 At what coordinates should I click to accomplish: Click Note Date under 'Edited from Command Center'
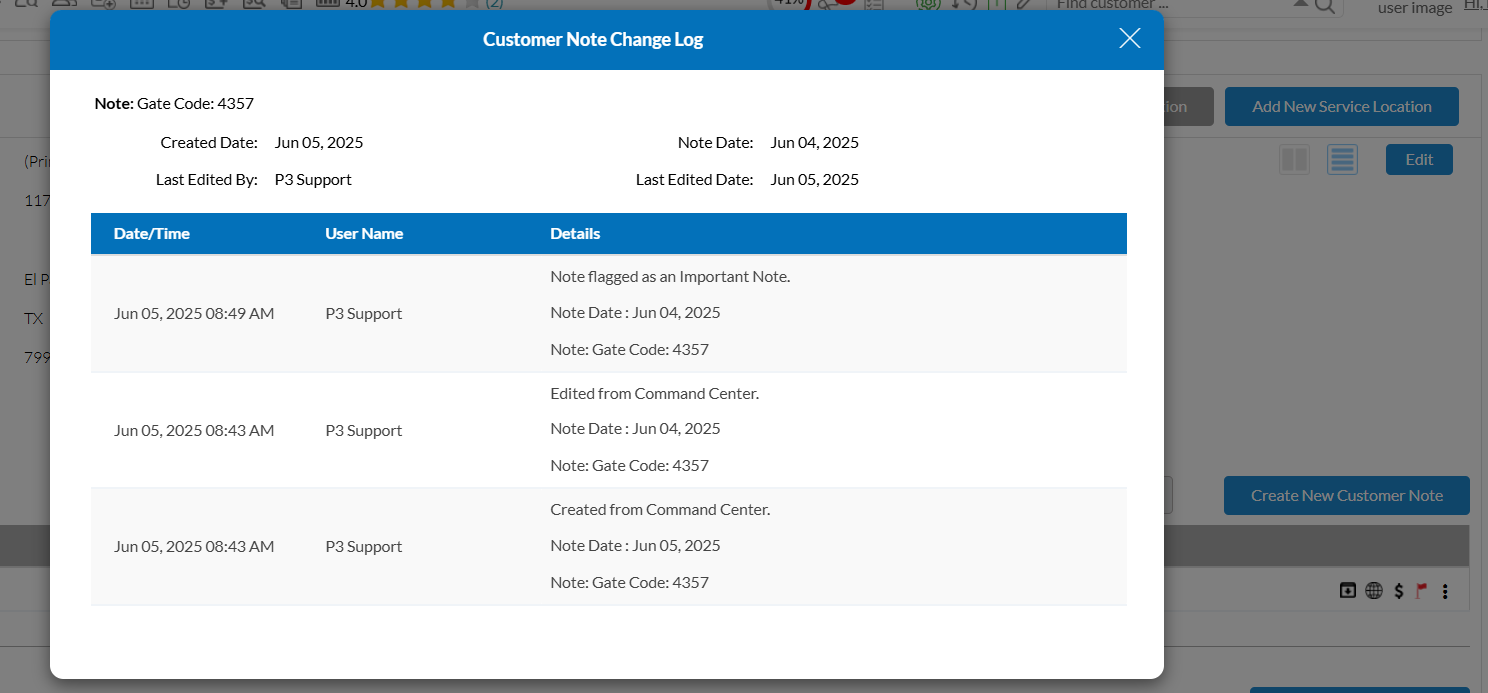[635, 428]
